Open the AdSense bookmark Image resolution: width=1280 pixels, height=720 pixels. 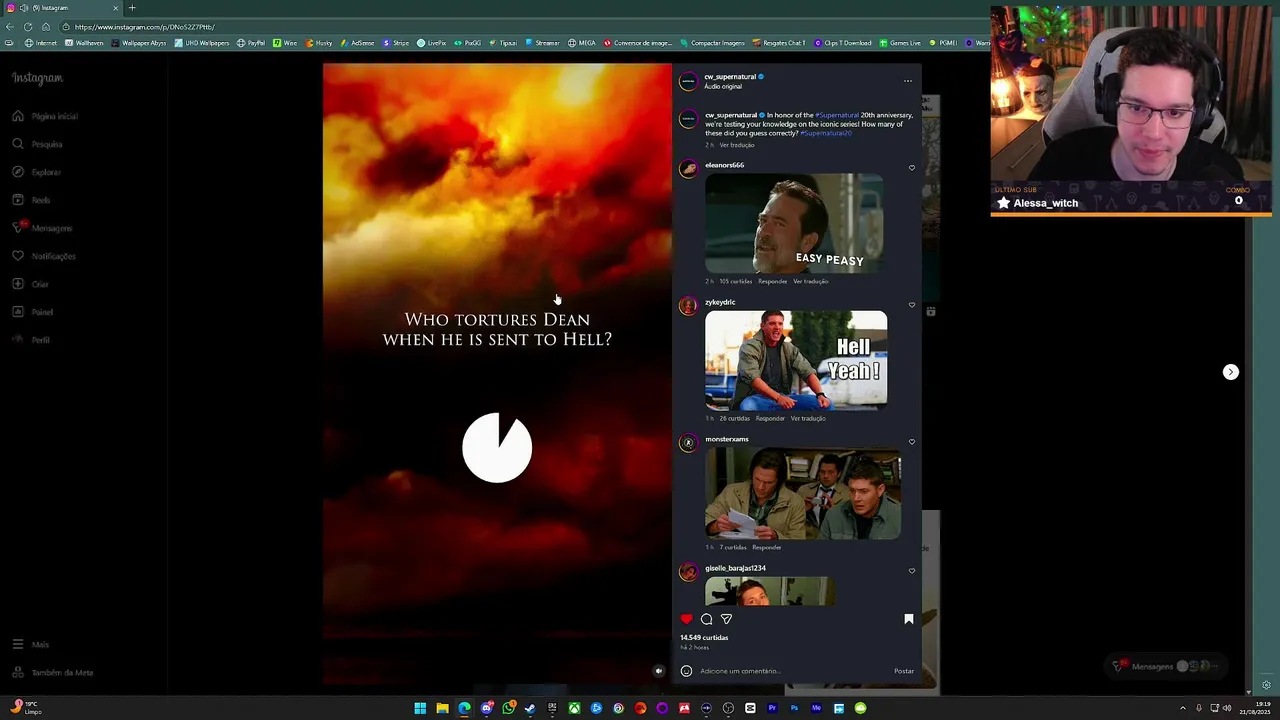click(x=357, y=43)
